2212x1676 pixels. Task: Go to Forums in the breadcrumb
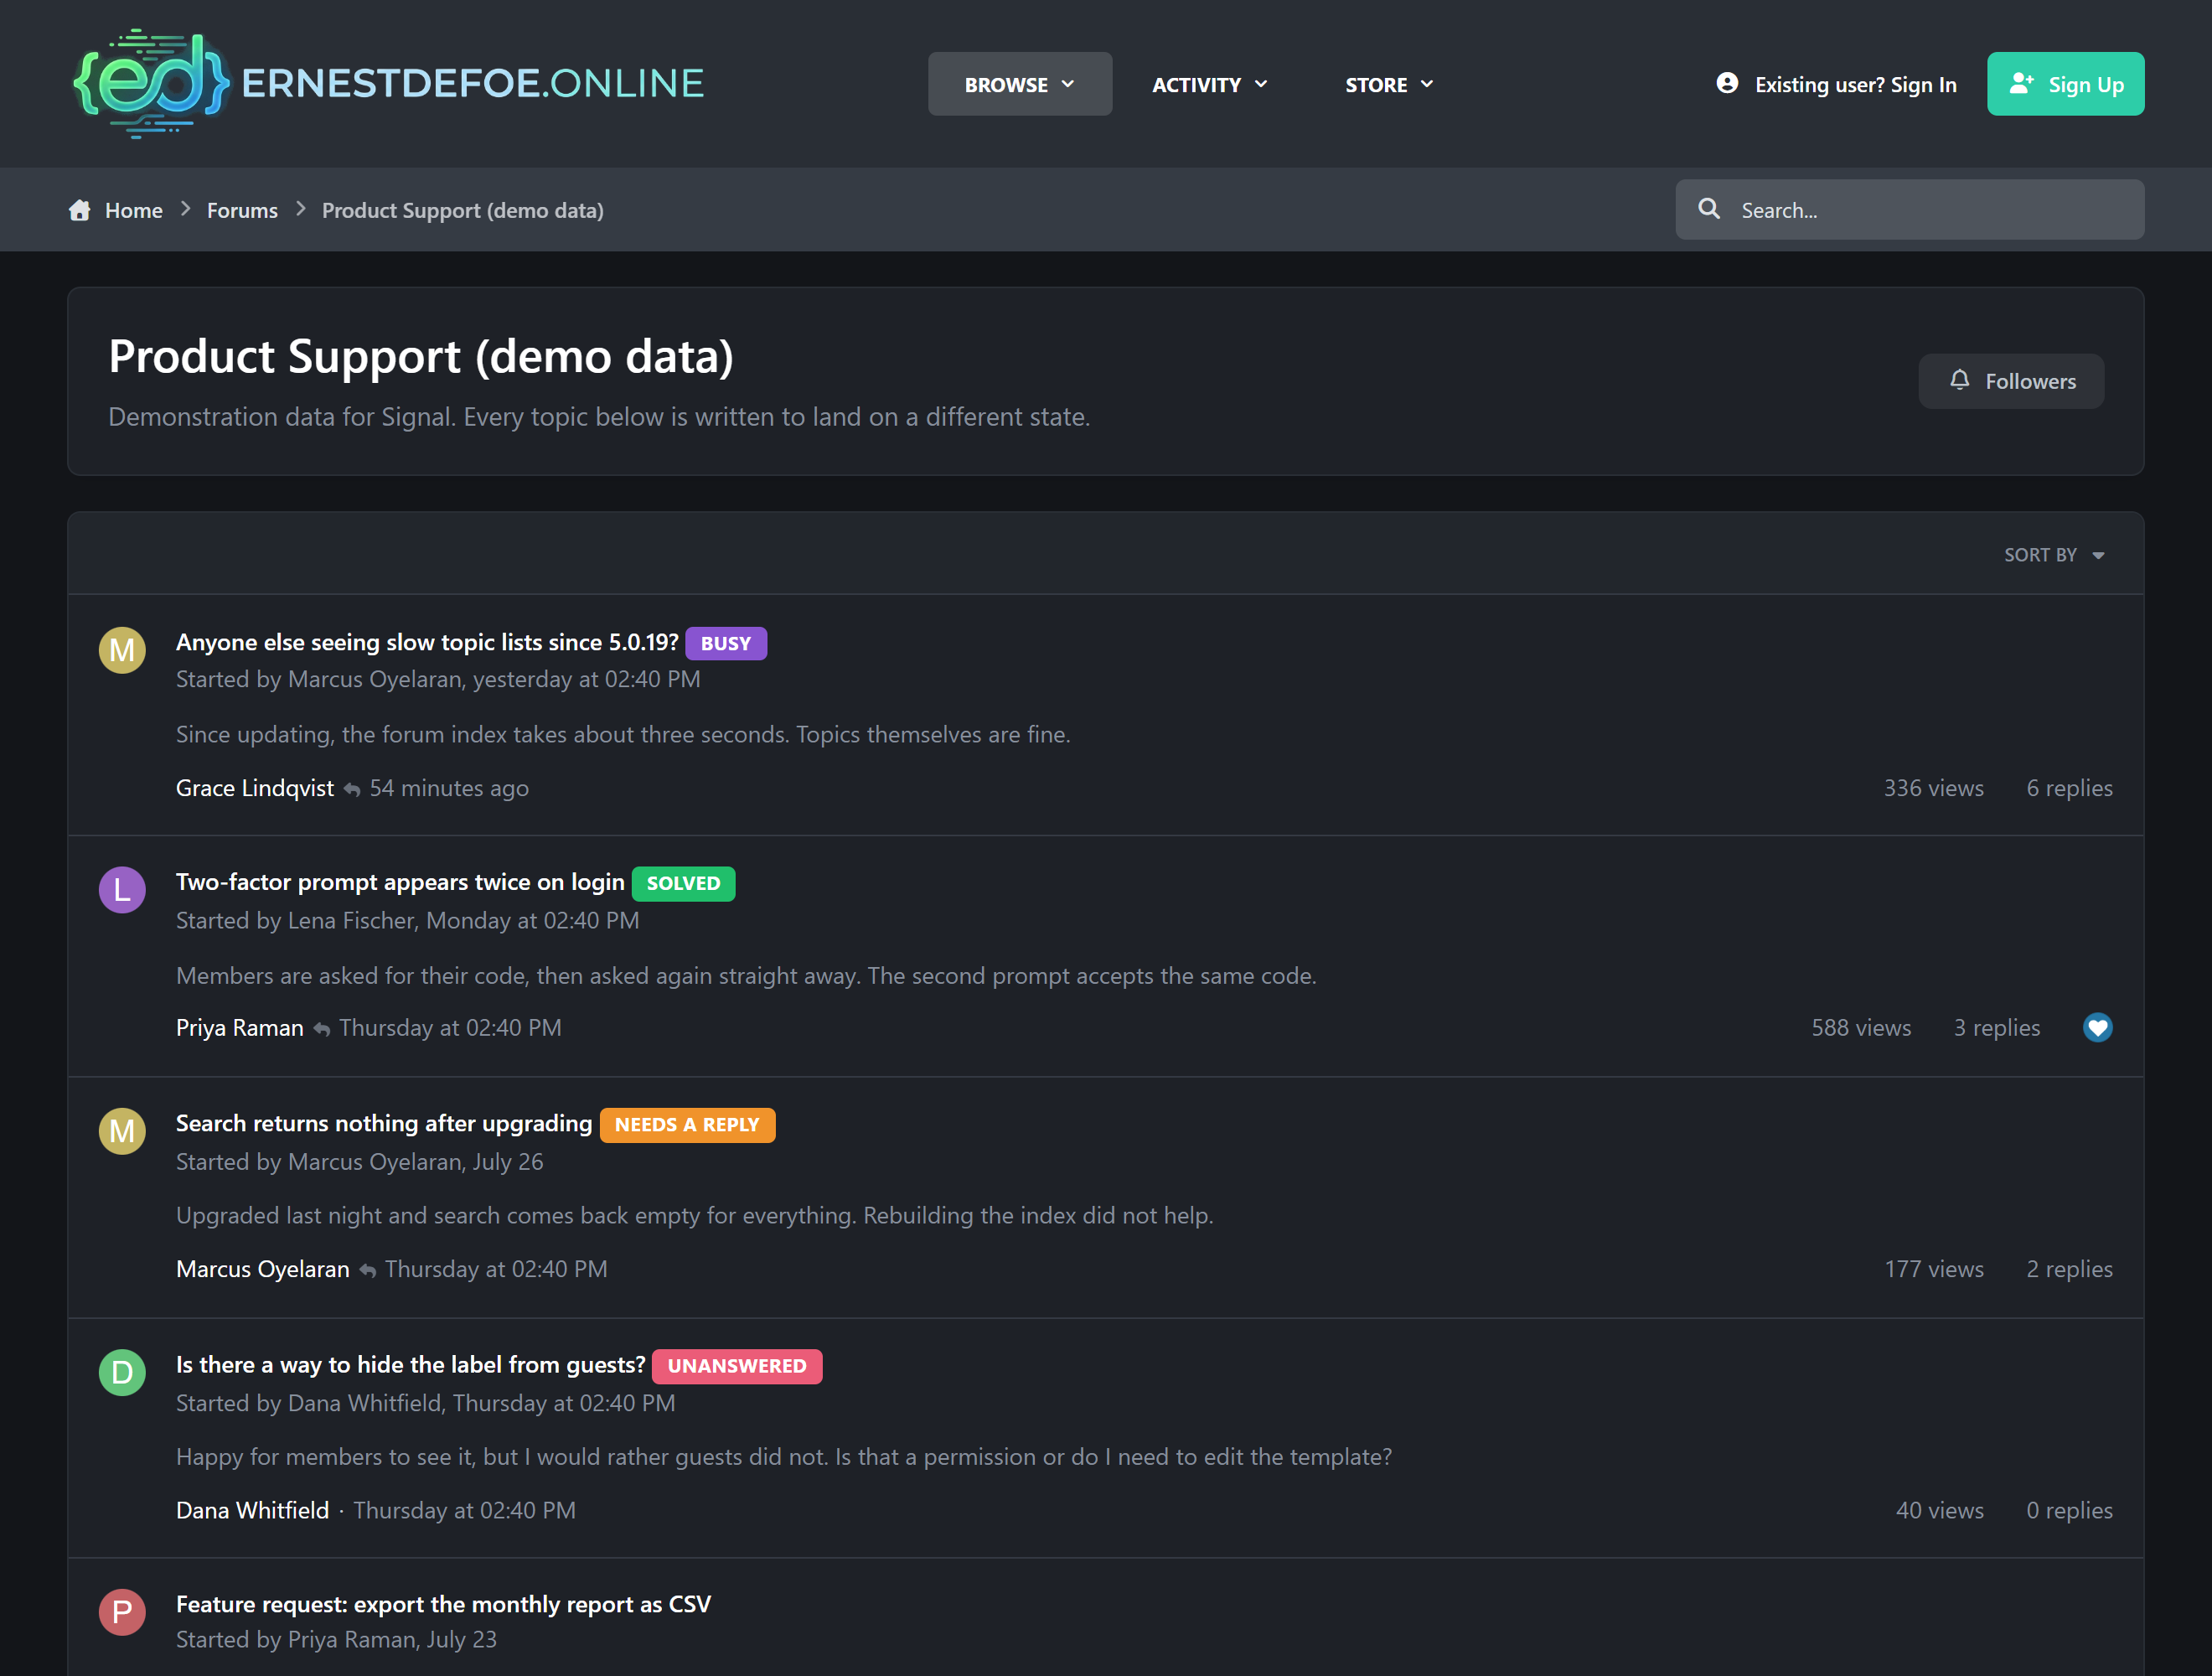(242, 210)
